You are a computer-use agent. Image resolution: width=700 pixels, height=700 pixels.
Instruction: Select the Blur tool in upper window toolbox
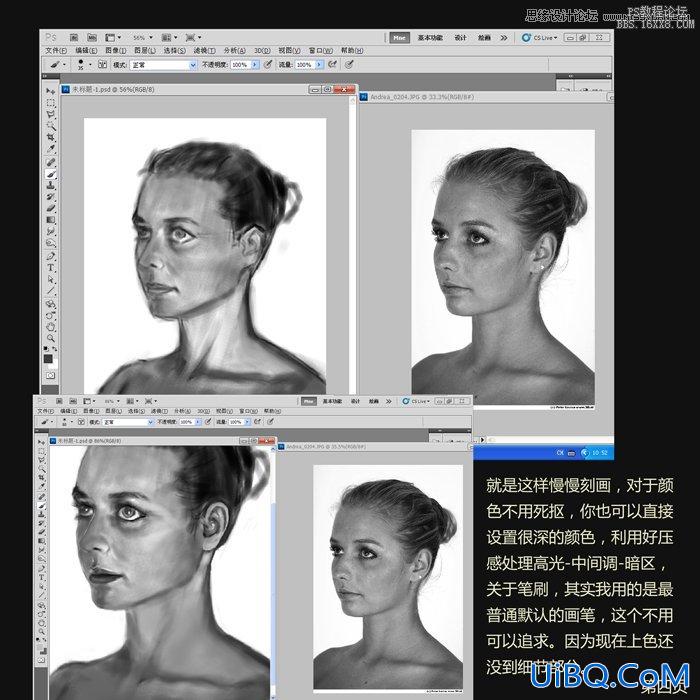(50, 232)
